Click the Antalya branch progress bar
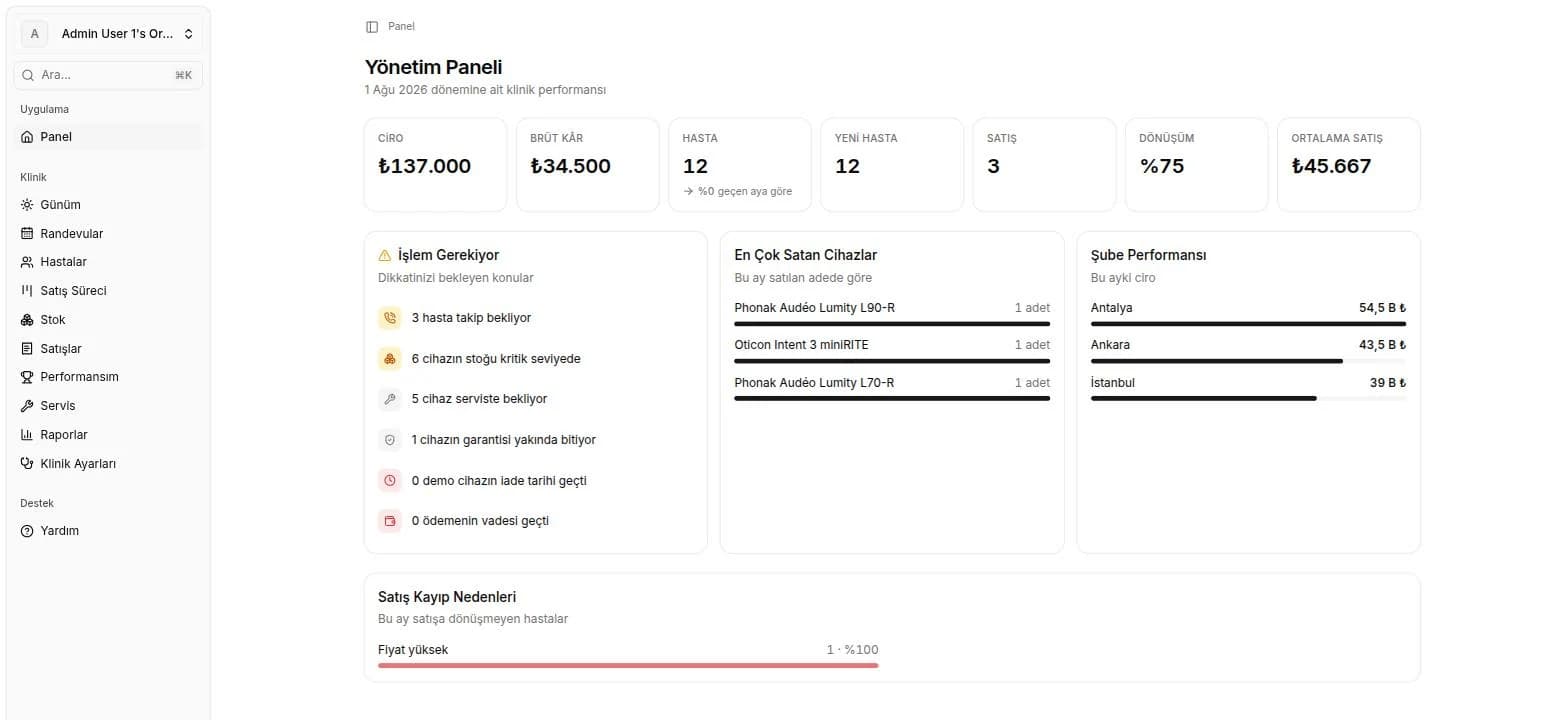Screen dimensions: 1568x720 pos(1248,324)
